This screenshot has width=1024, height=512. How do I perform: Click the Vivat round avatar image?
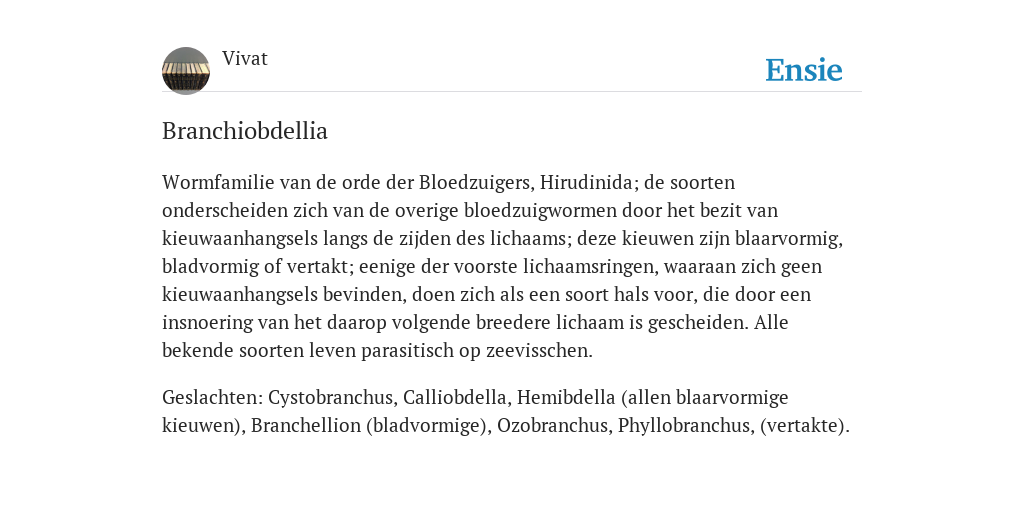click(186, 71)
